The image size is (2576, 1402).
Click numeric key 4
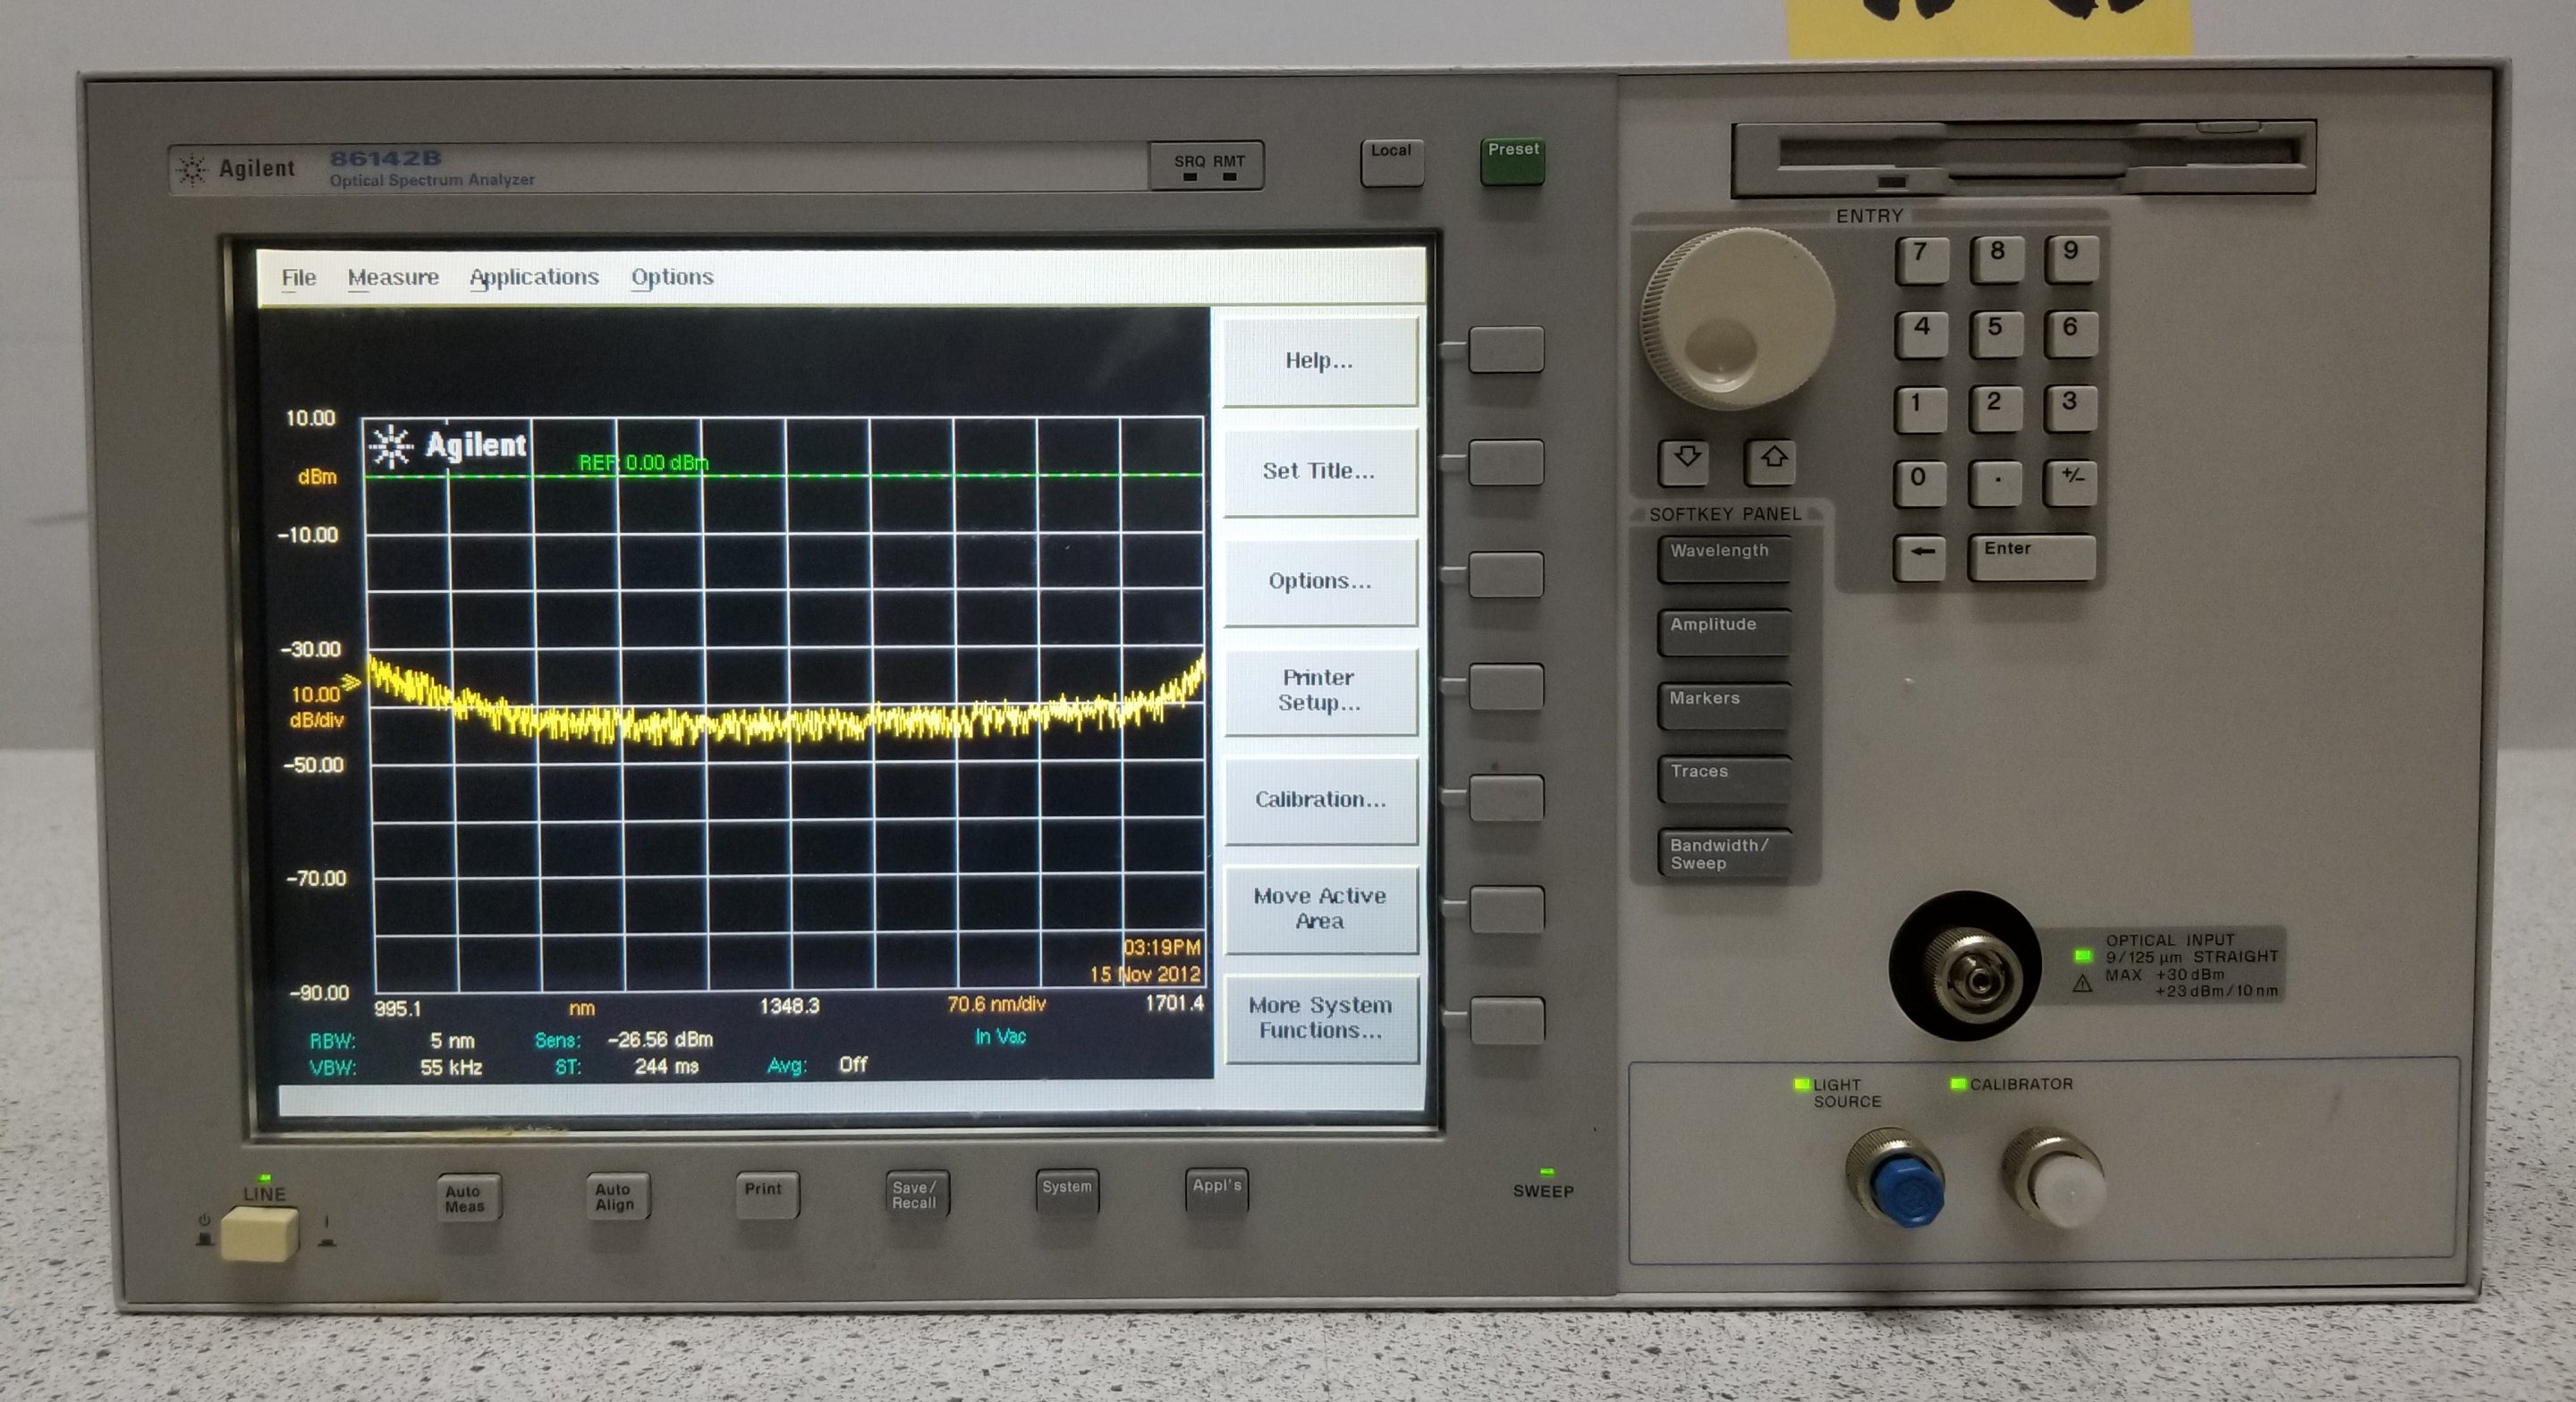[1921, 335]
